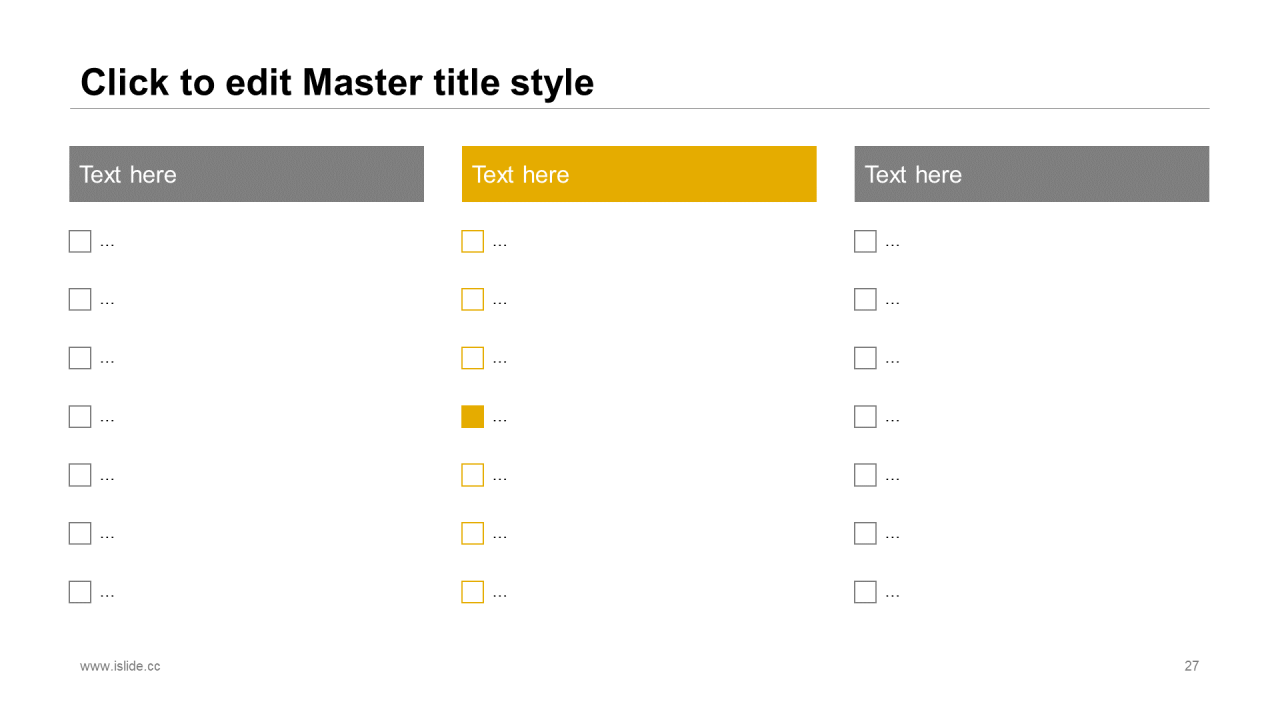This screenshot has width=1280, height=720.
Task: Check the second checkbox in right column
Action: tap(865, 299)
